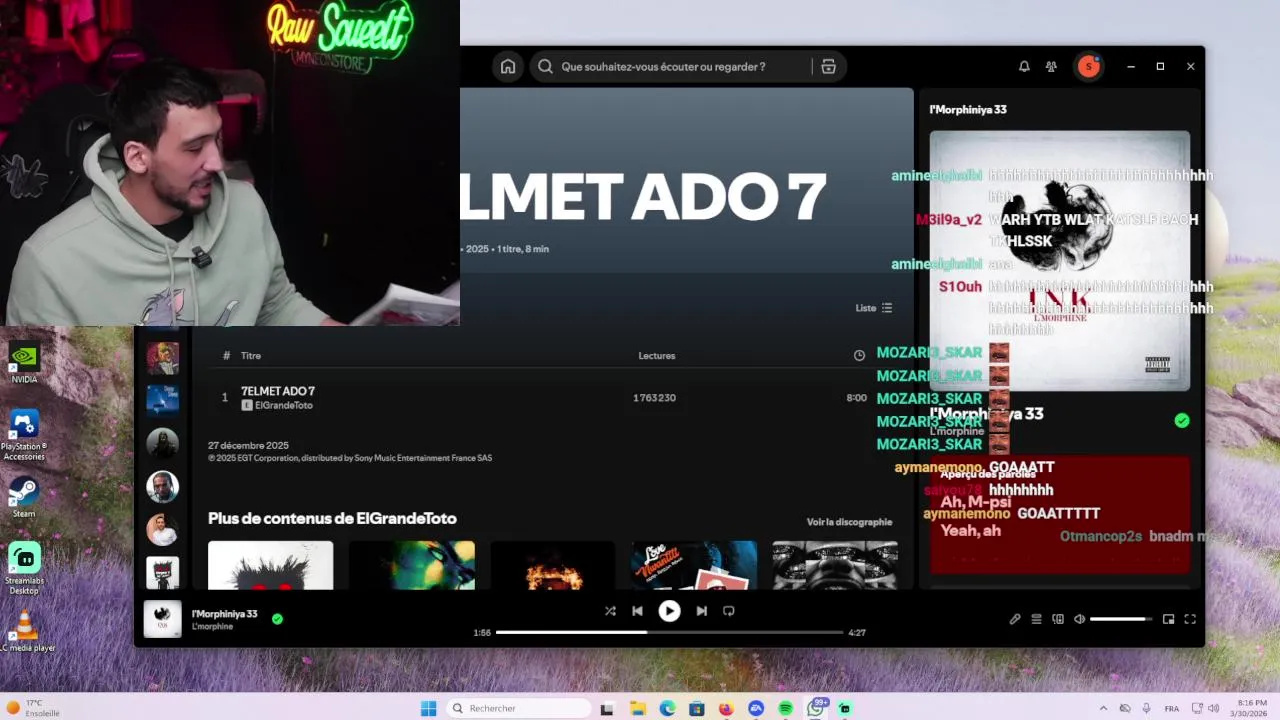Expand the system tray hidden icons chevron
Viewport: 1280px width, 720px height.
pos(1103,708)
